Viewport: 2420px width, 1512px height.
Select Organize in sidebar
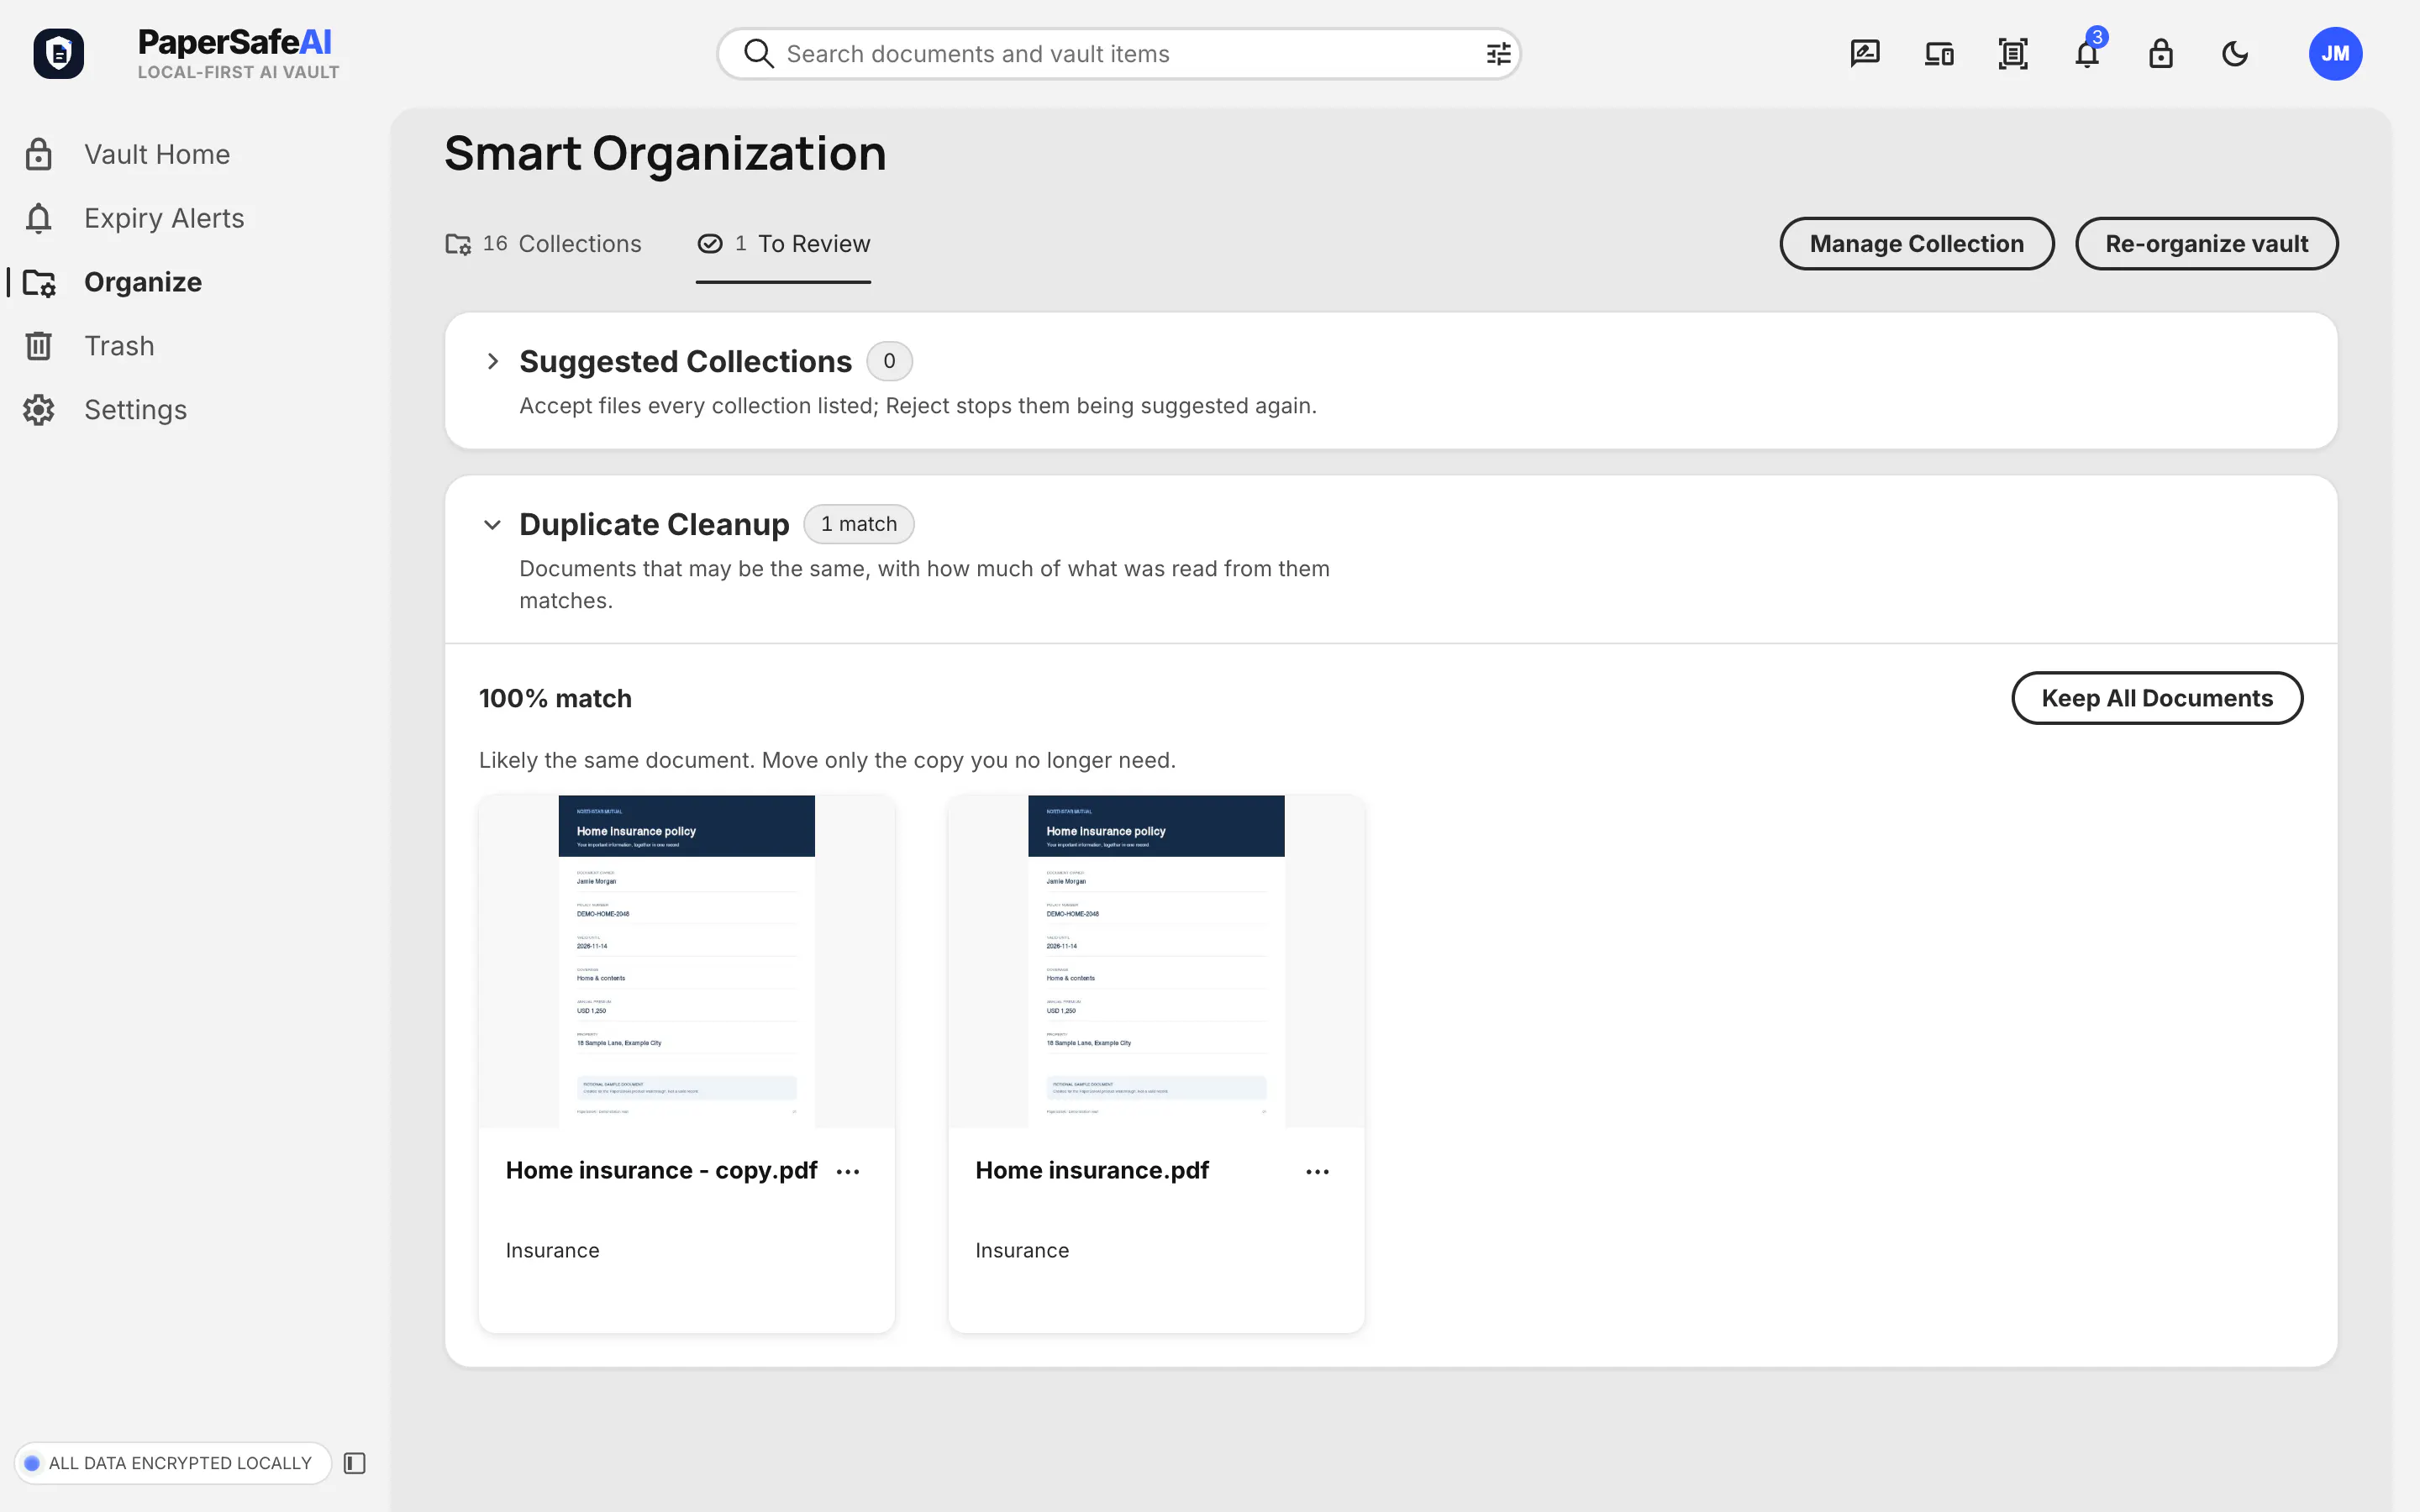[x=142, y=282]
